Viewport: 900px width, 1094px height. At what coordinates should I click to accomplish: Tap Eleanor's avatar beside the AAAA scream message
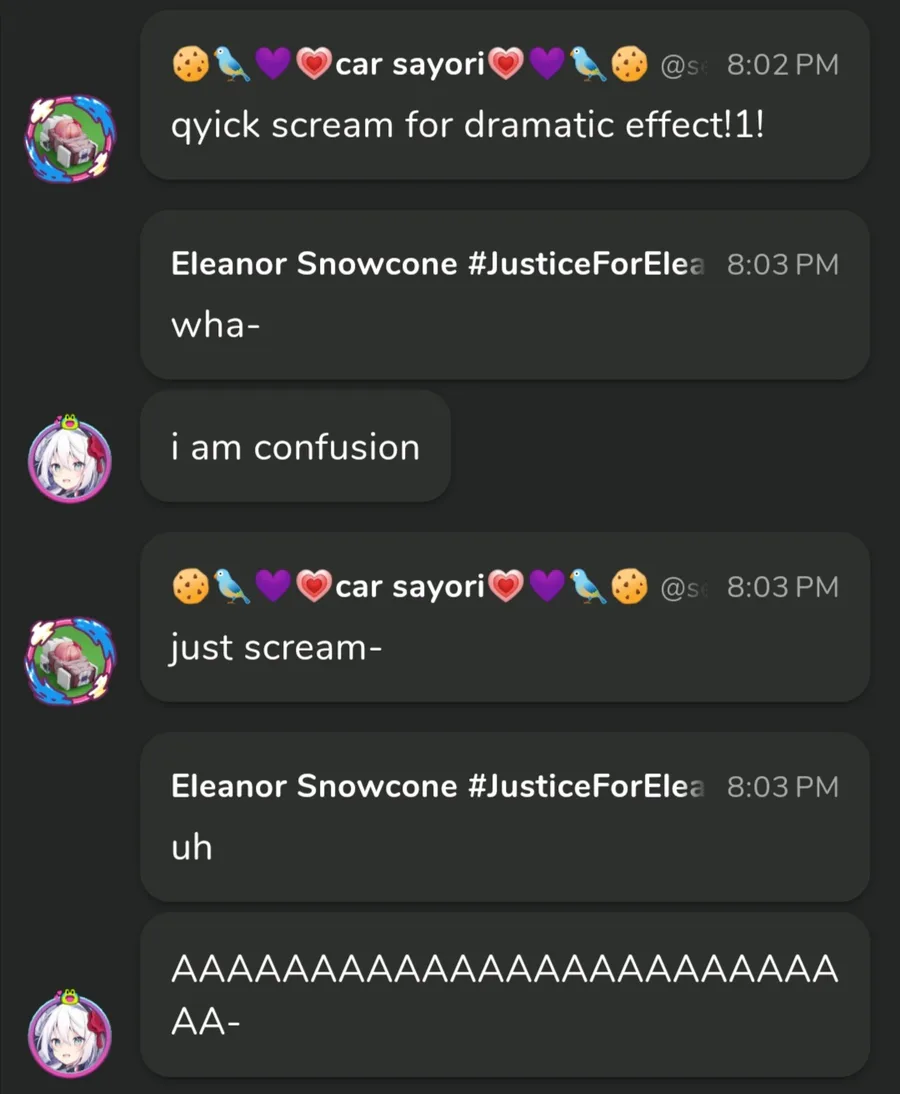(70, 1033)
